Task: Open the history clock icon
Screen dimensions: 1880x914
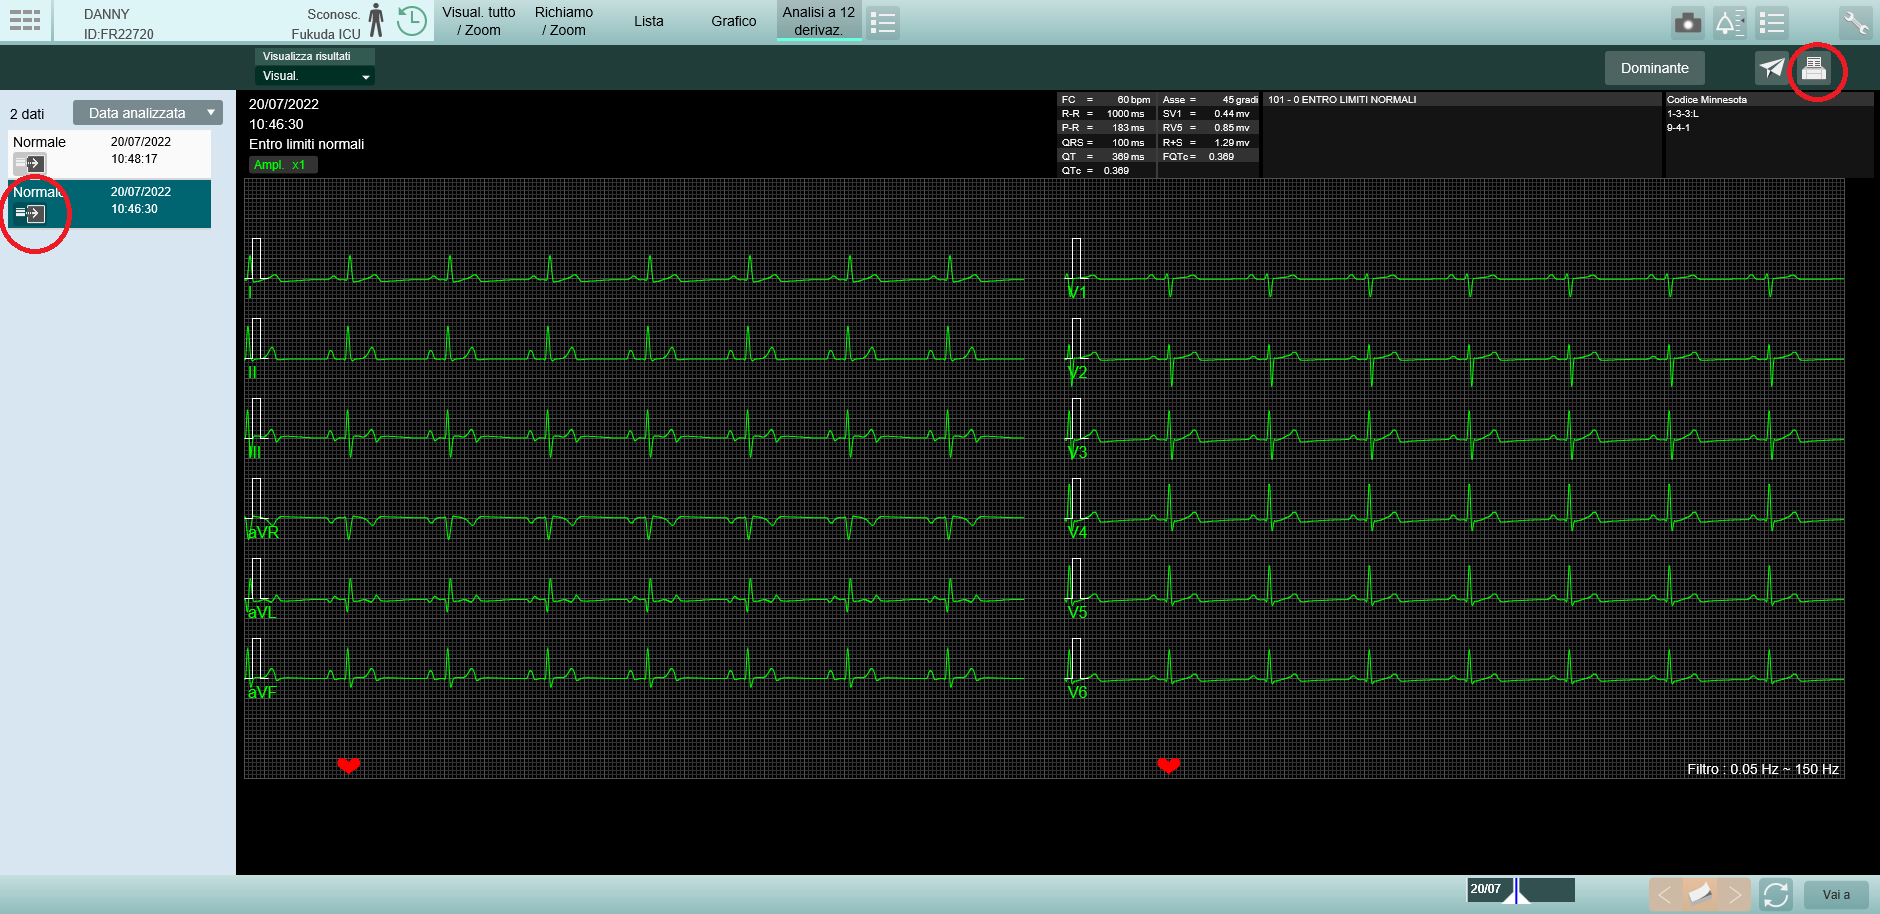Action: [411, 20]
